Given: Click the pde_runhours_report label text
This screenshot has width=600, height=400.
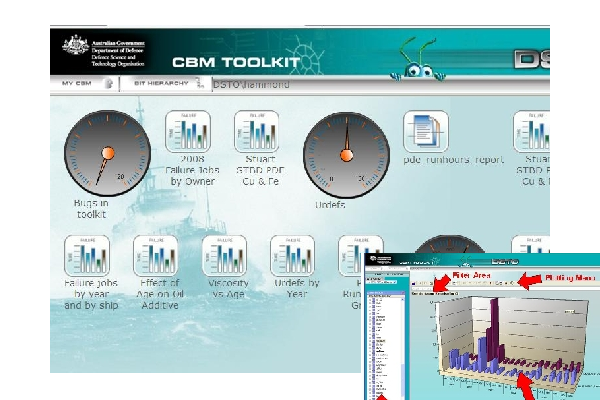Looking at the screenshot, I should pos(453,160).
